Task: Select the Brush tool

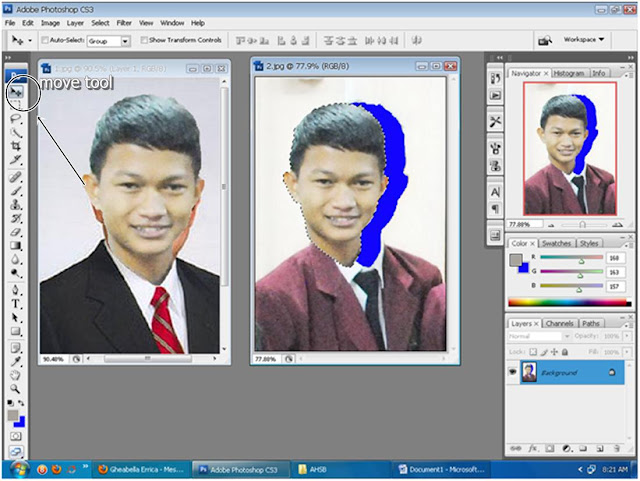Action: click(x=16, y=191)
